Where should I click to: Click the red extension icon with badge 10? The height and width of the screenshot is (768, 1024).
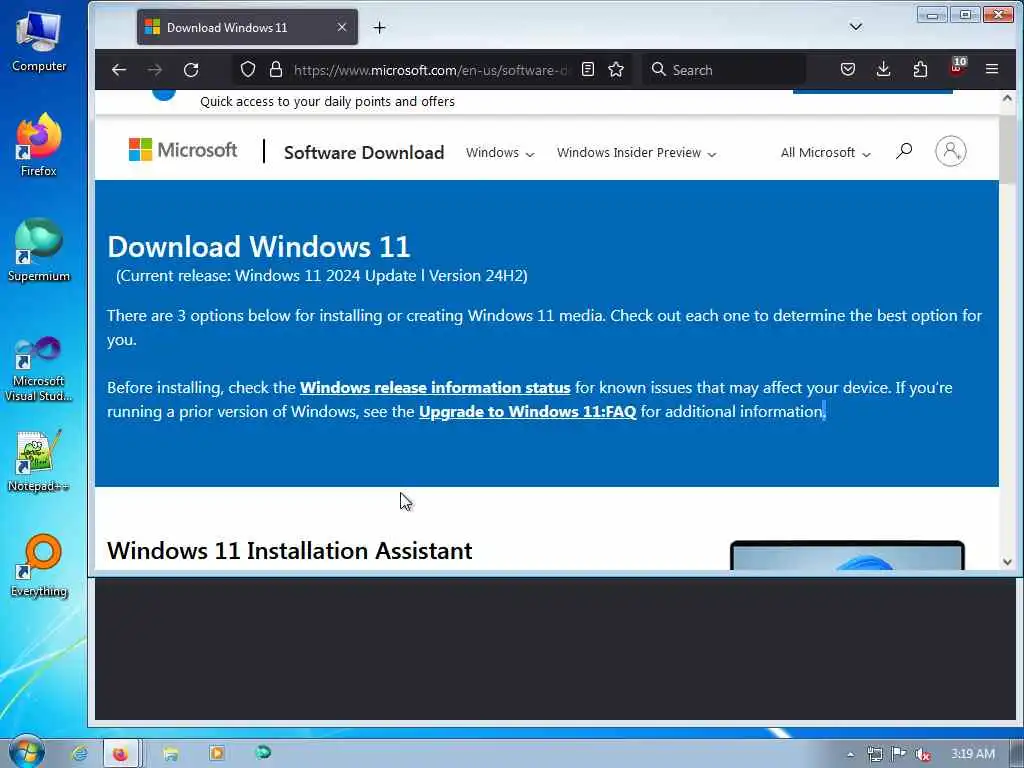pos(957,67)
